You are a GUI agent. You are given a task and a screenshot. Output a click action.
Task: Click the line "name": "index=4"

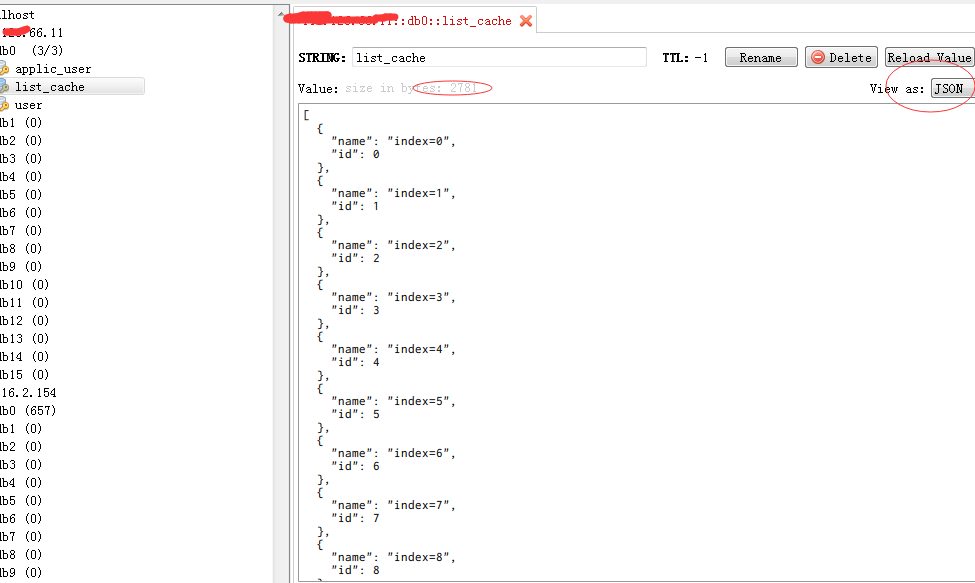pos(394,349)
